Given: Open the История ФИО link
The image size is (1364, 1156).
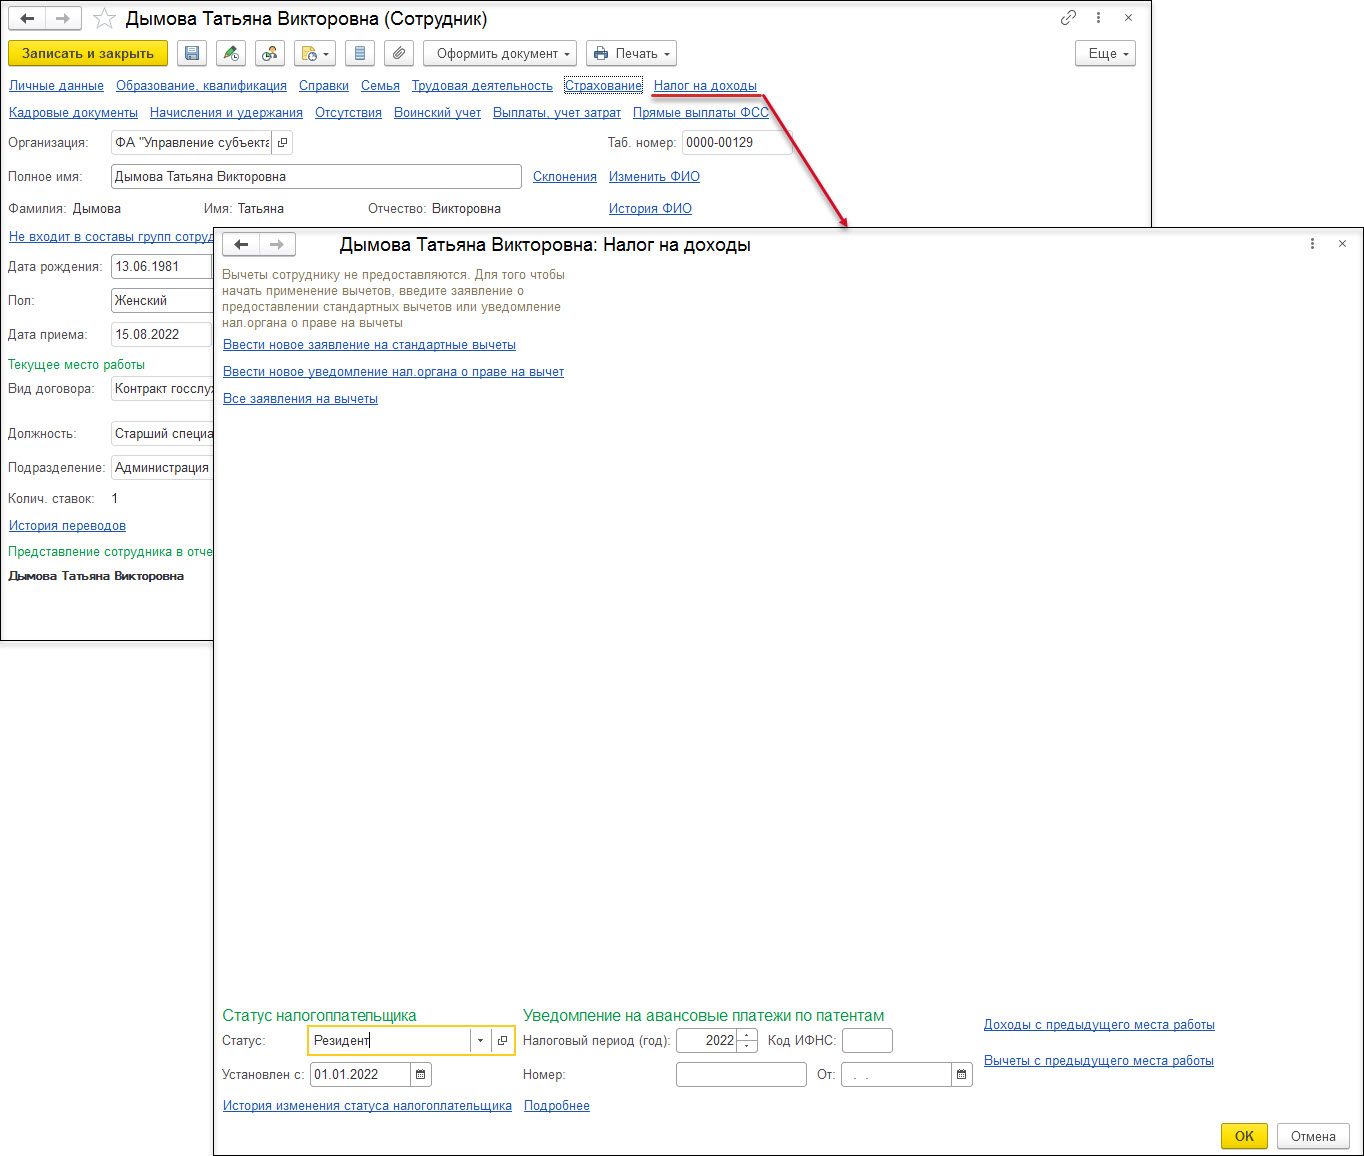Looking at the screenshot, I should point(650,209).
